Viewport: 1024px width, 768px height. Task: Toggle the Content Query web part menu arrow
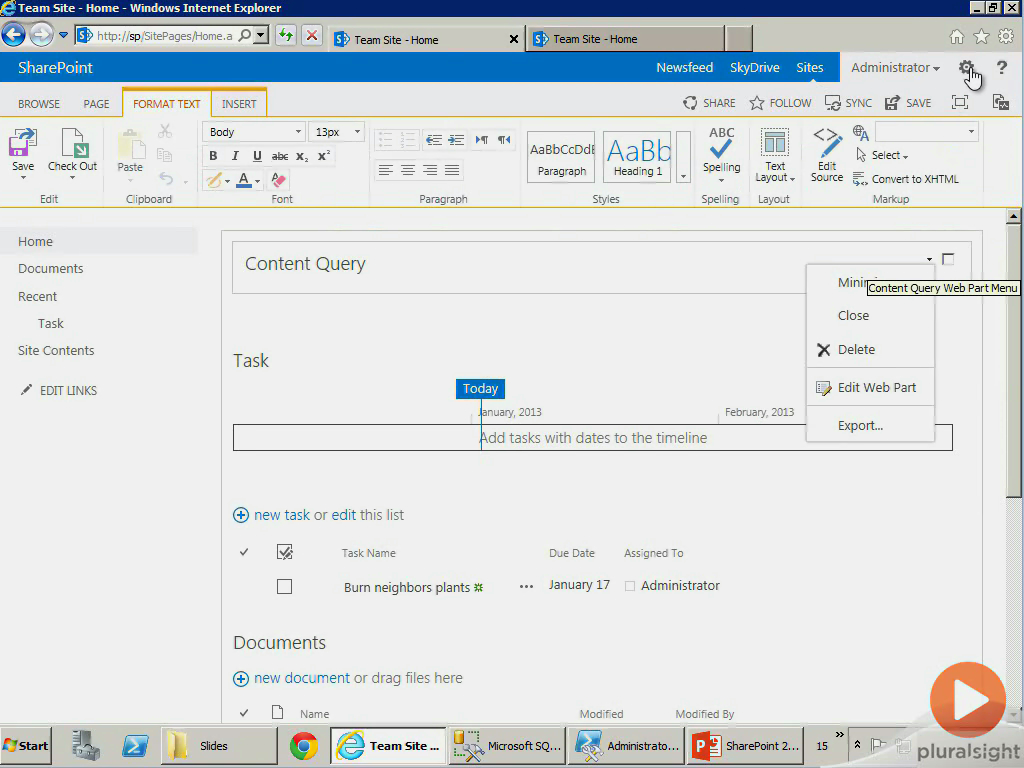pyautogui.click(x=929, y=259)
